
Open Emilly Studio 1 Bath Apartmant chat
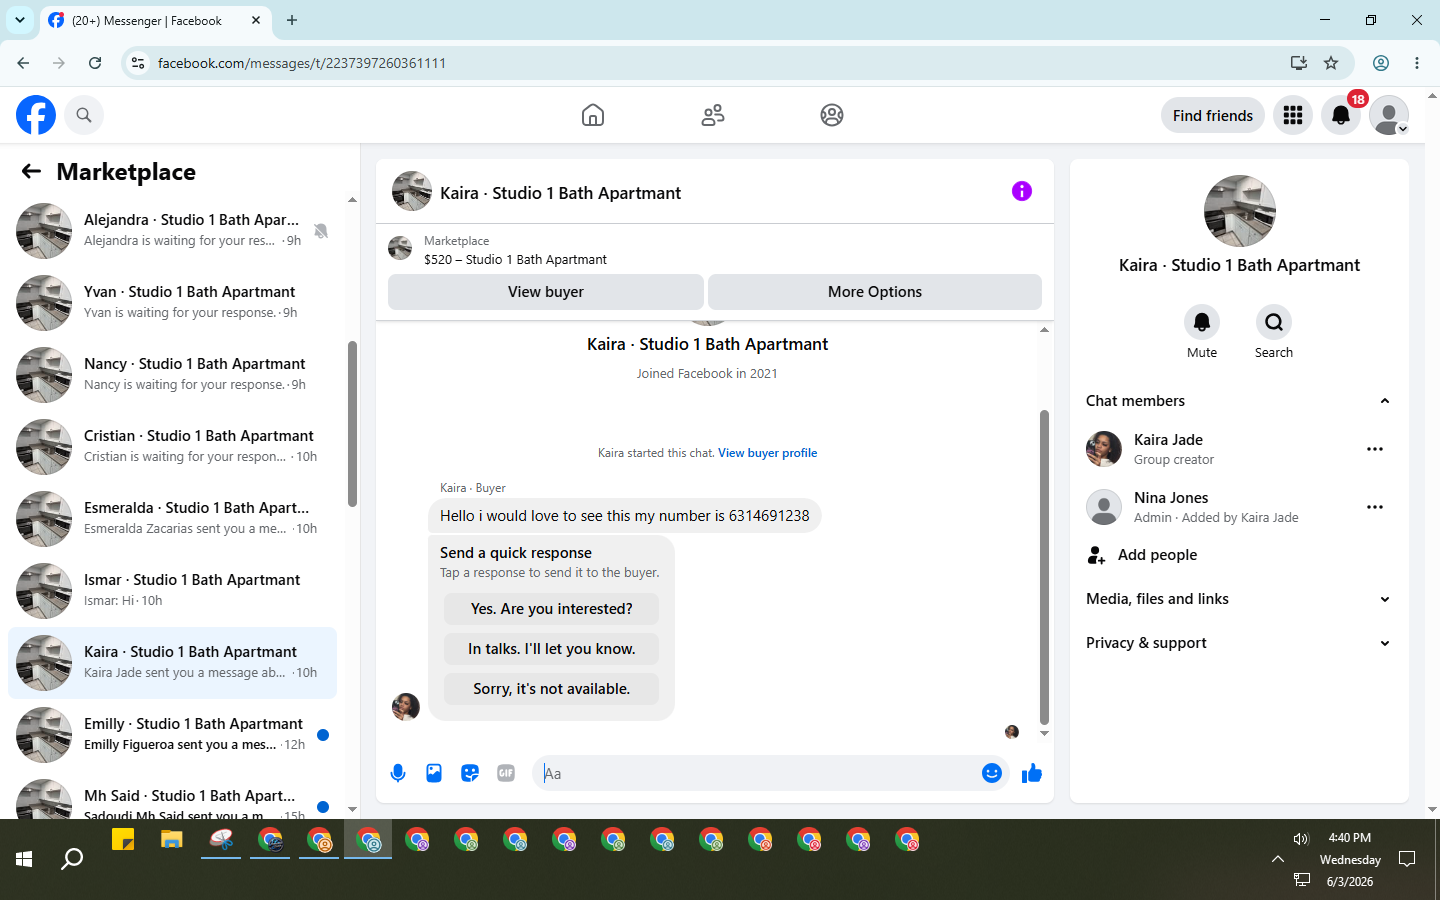[172, 735]
